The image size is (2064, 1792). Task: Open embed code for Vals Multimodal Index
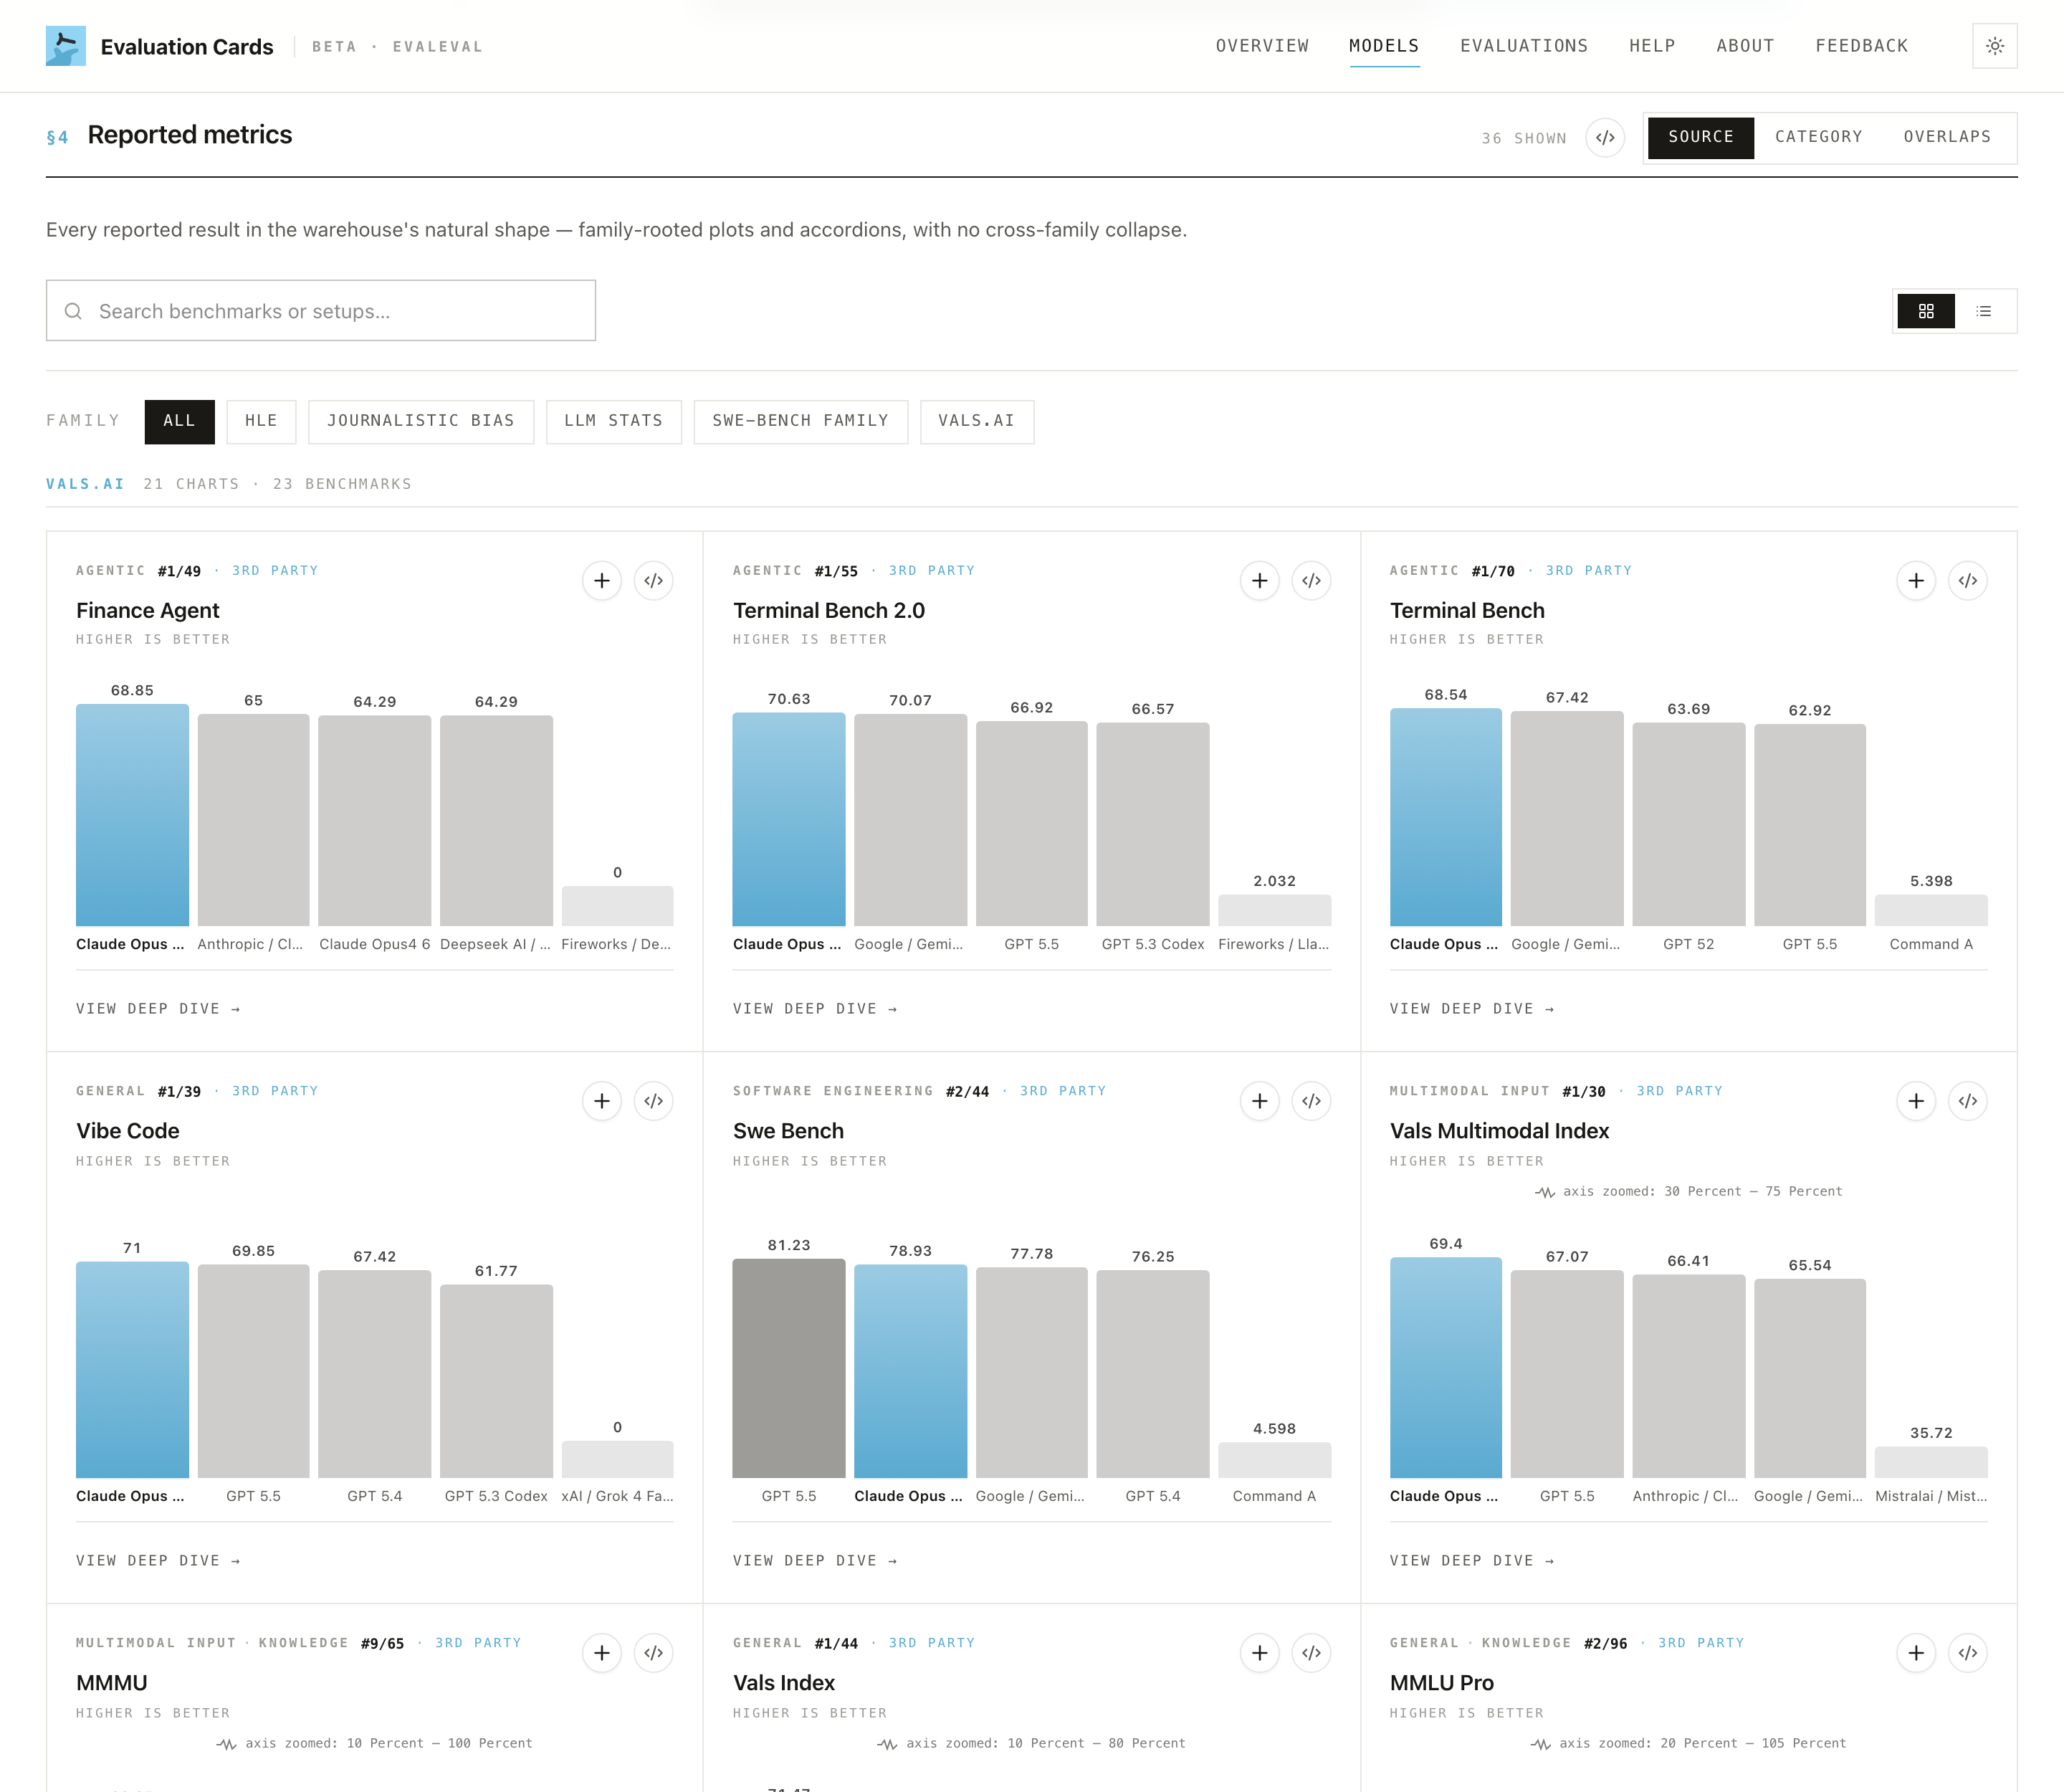tap(1968, 1101)
